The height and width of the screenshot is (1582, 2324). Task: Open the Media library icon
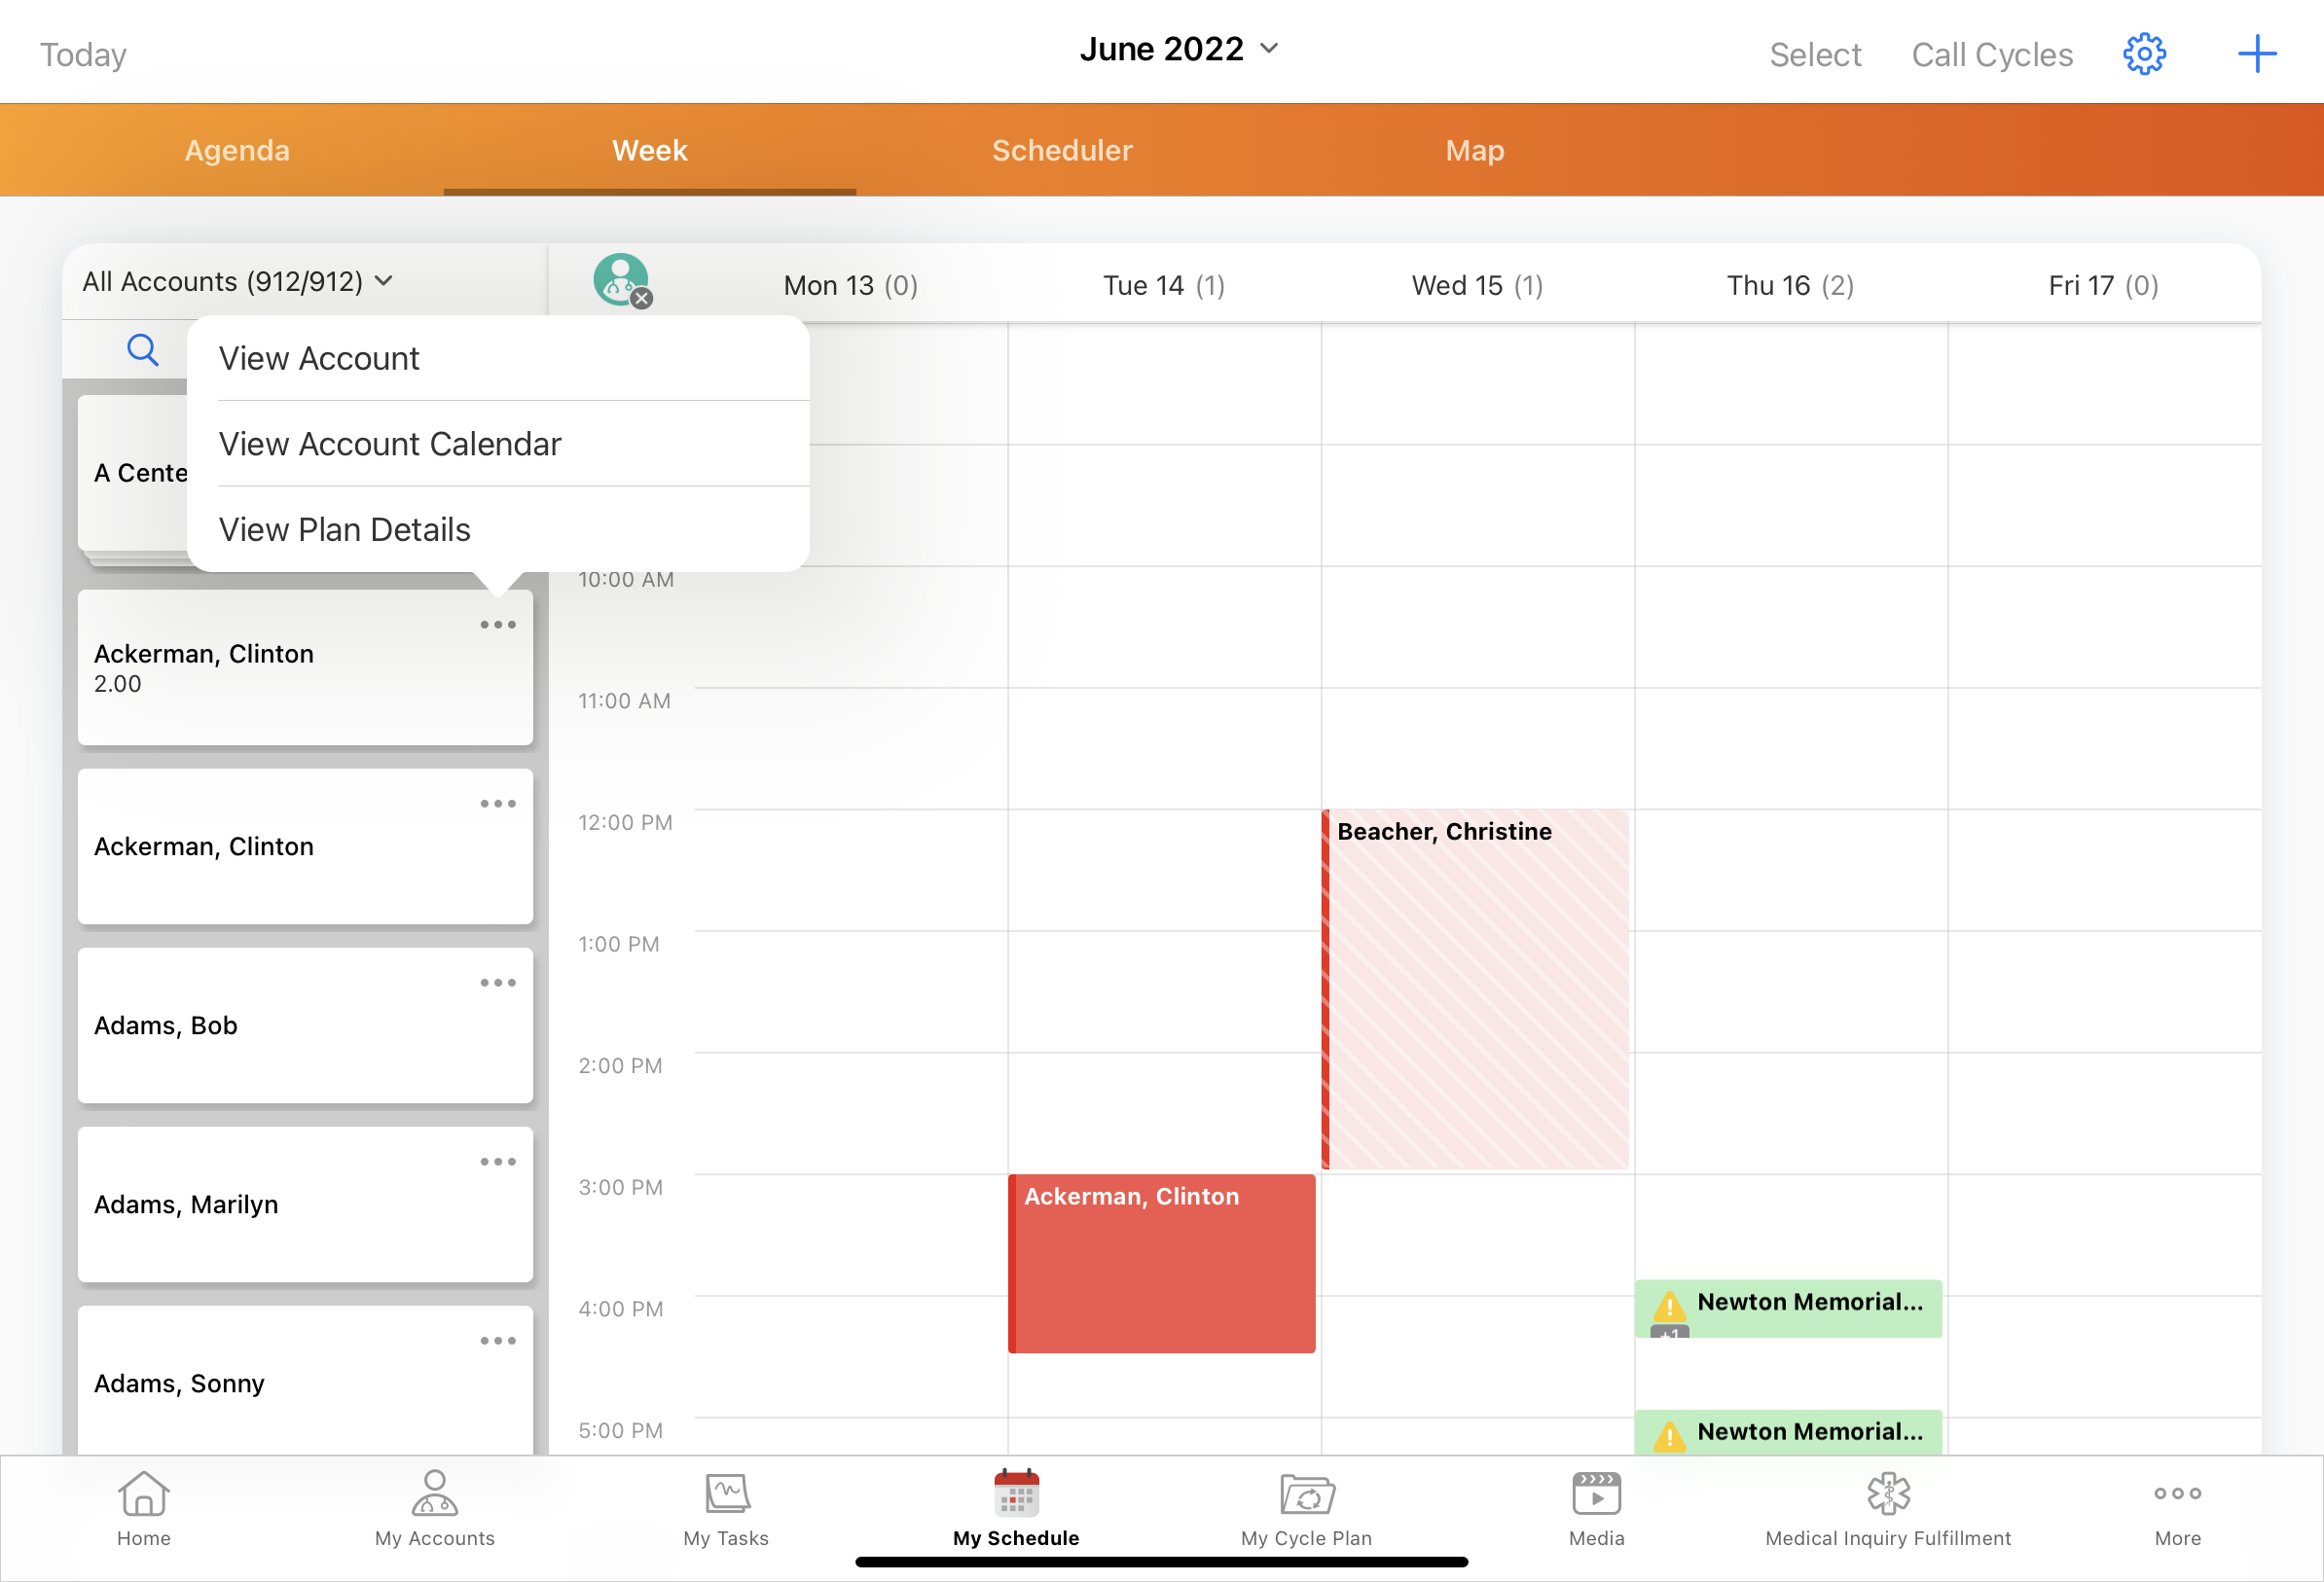(x=1594, y=1496)
